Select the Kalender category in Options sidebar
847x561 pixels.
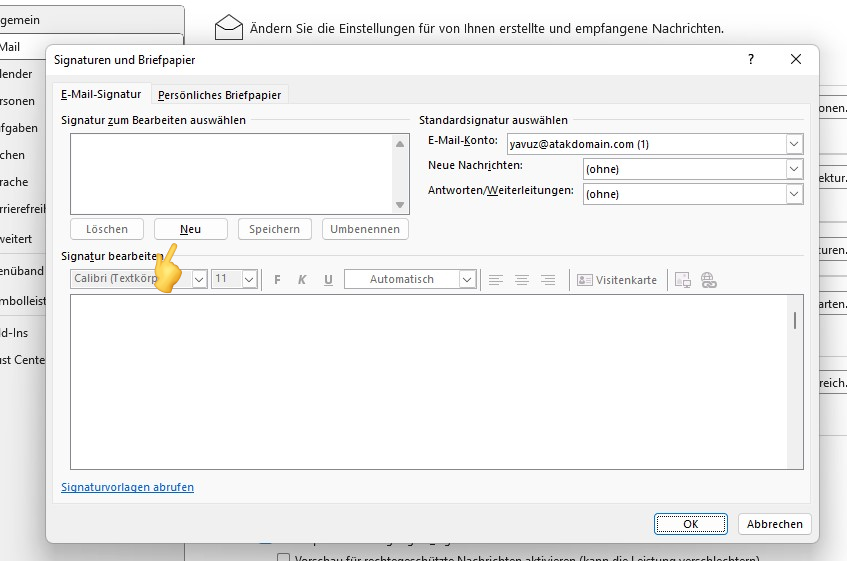point(23,74)
